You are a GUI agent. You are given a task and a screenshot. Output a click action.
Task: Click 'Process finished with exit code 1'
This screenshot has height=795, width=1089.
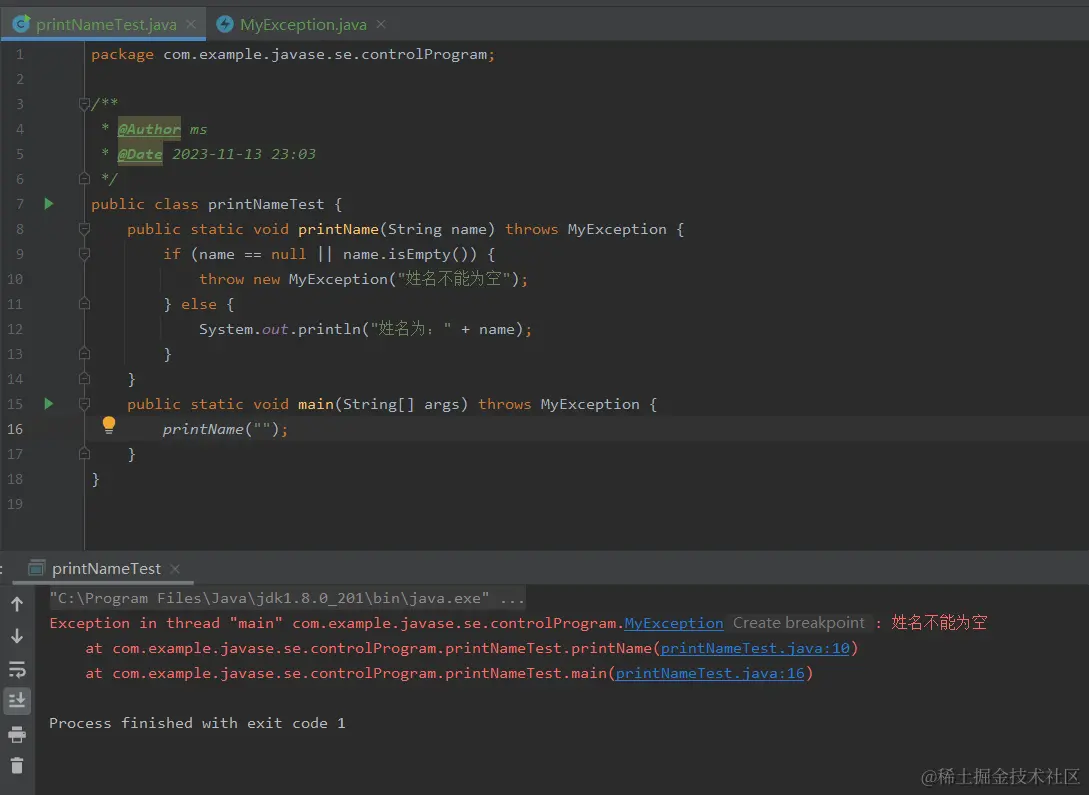click(197, 723)
